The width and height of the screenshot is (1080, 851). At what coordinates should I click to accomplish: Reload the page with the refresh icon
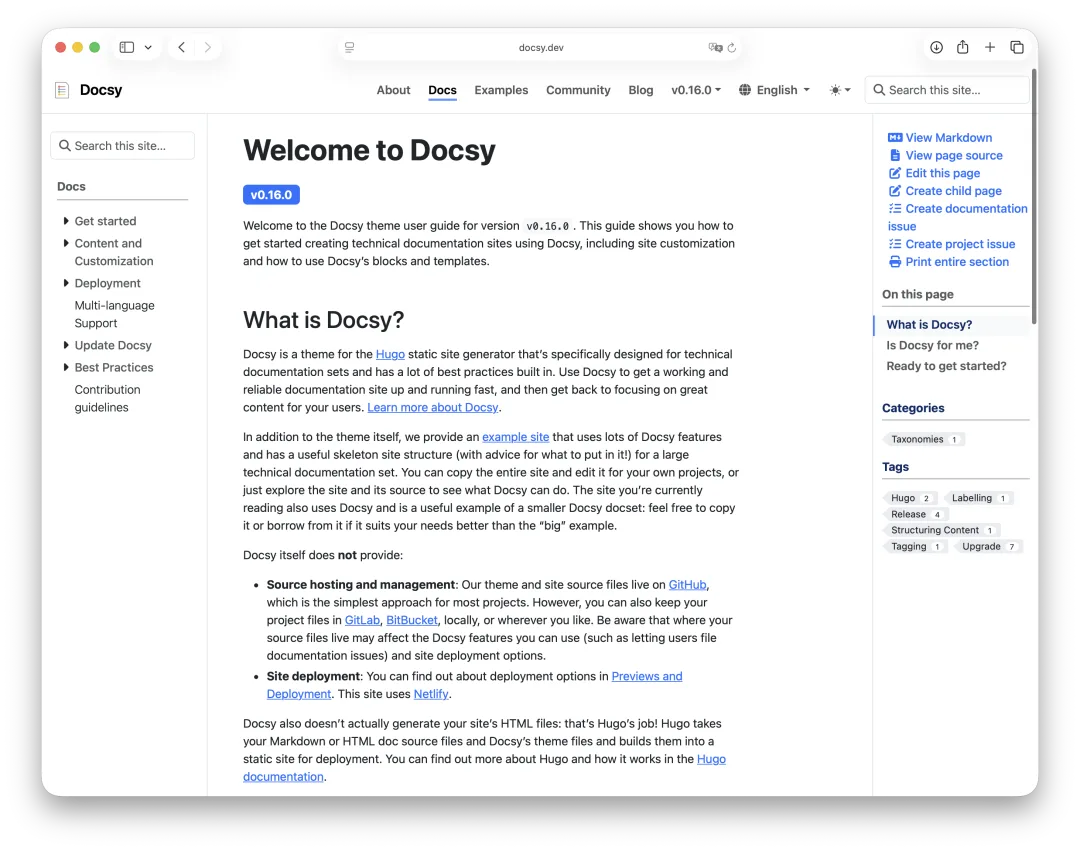(731, 48)
